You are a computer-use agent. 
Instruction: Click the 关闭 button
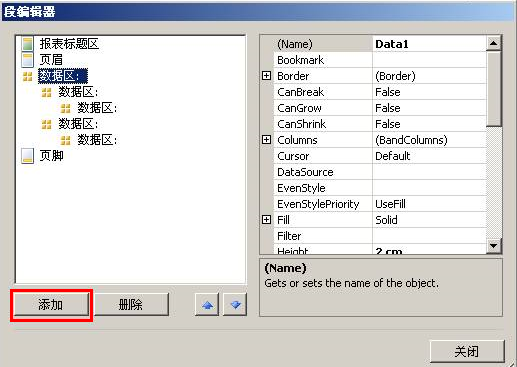467,351
